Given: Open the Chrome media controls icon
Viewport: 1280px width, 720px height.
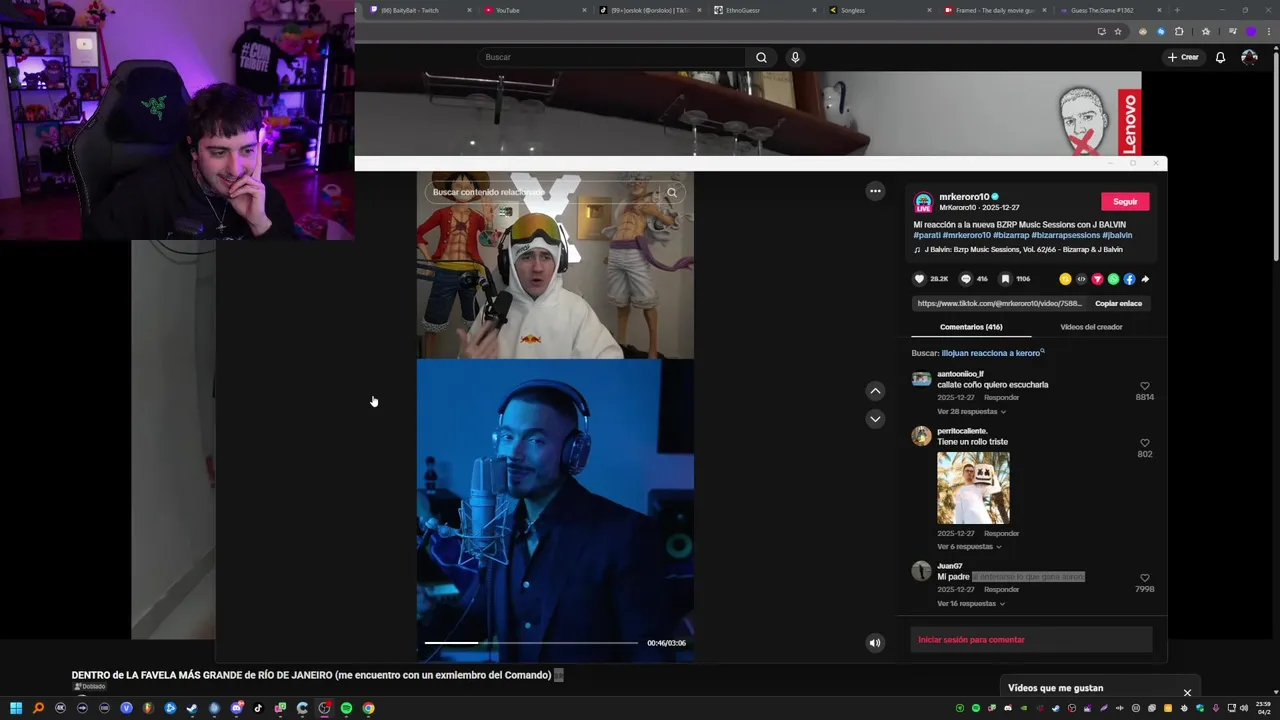Looking at the screenshot, I should tap(1232, 31).
